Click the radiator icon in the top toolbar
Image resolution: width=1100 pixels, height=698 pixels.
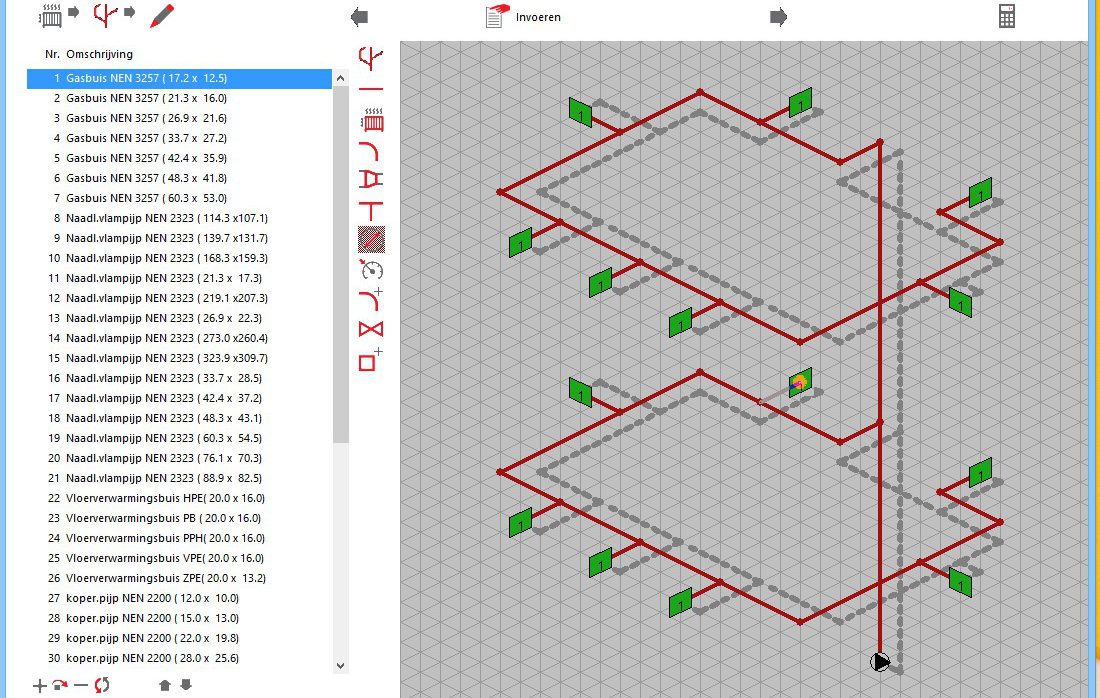[51, 15]
